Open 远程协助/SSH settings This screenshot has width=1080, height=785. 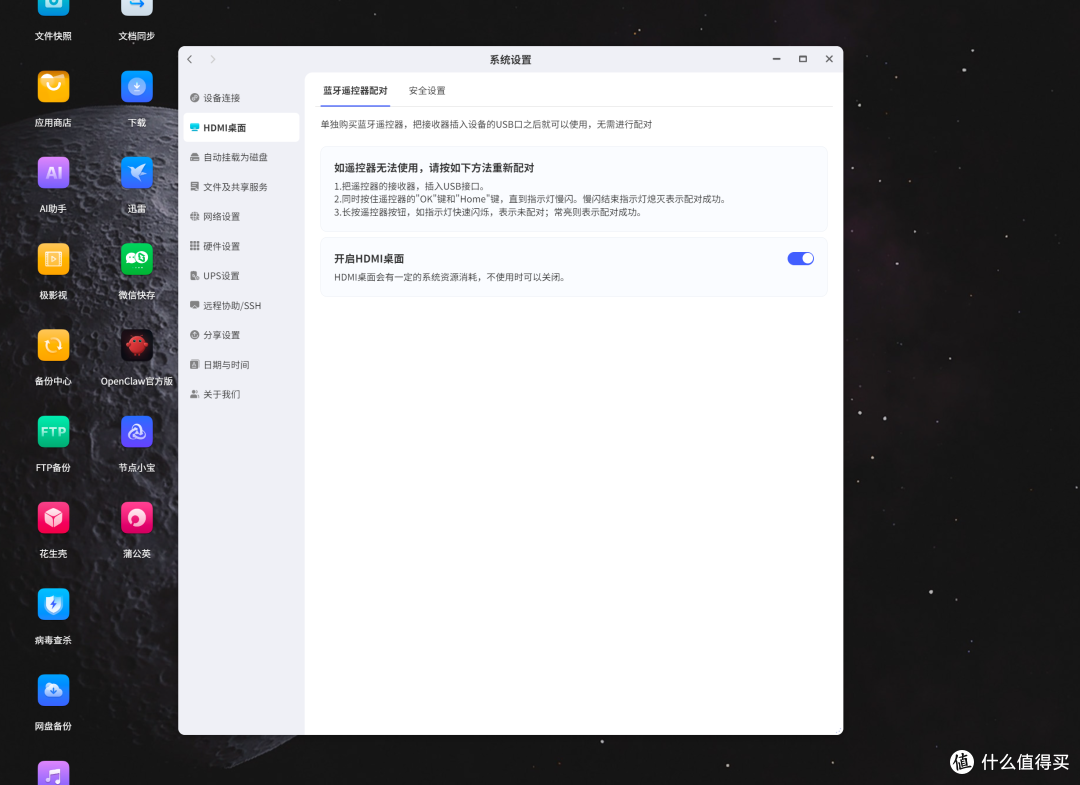click(x=241, y=305)
